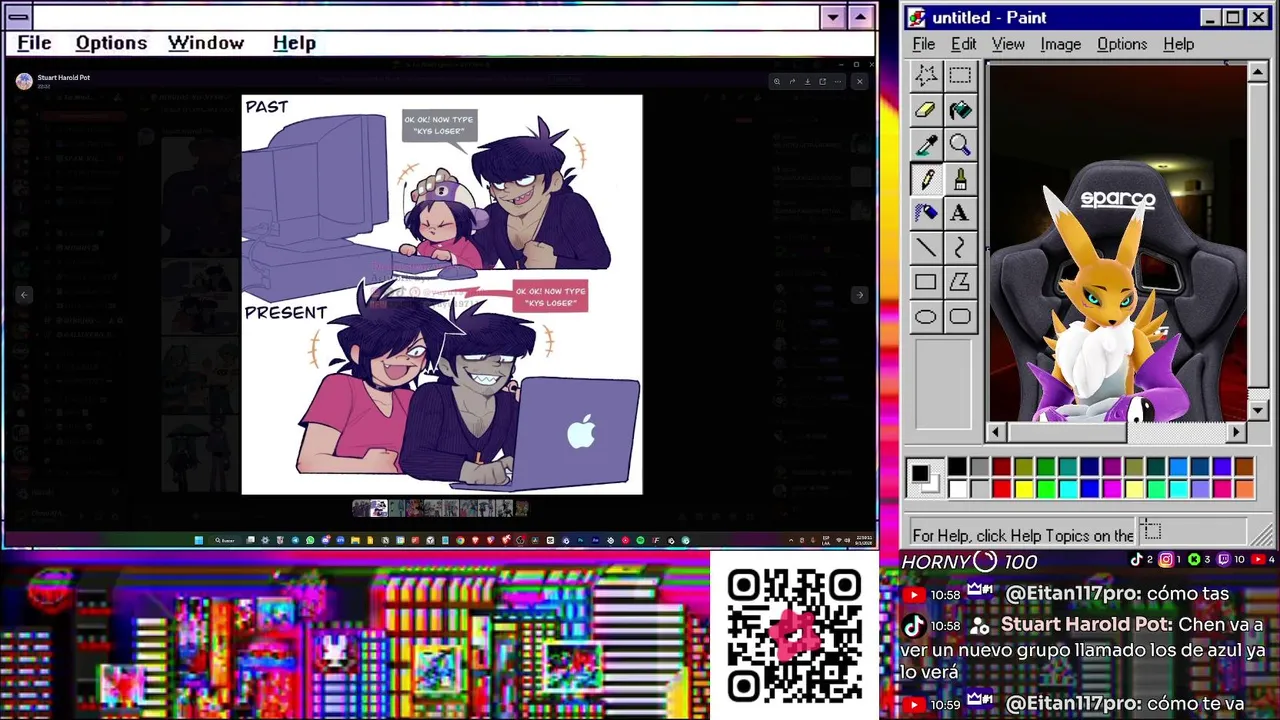This screenshot has width=1280, height=720.
Task: Download the image with the viewer's download icon
Action: [808, 81]
